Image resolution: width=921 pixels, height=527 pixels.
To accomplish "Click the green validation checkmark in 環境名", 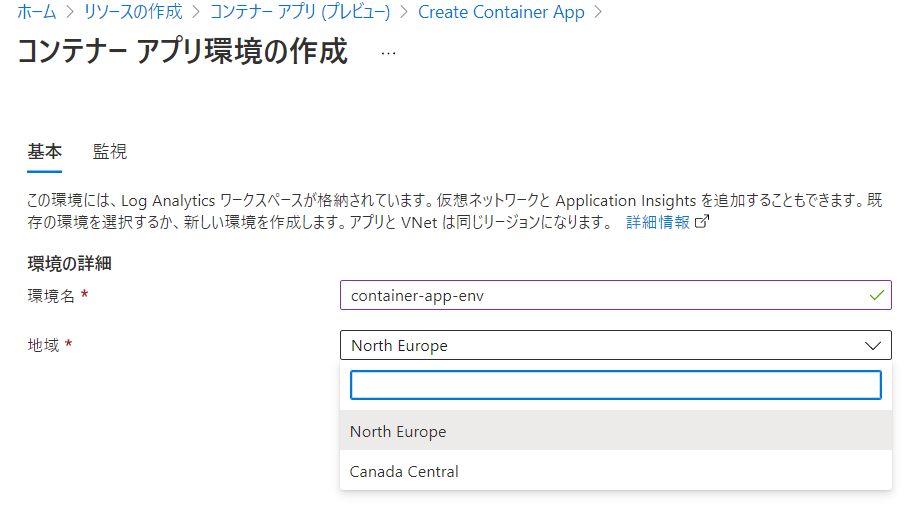I will [x=876, y=295].
